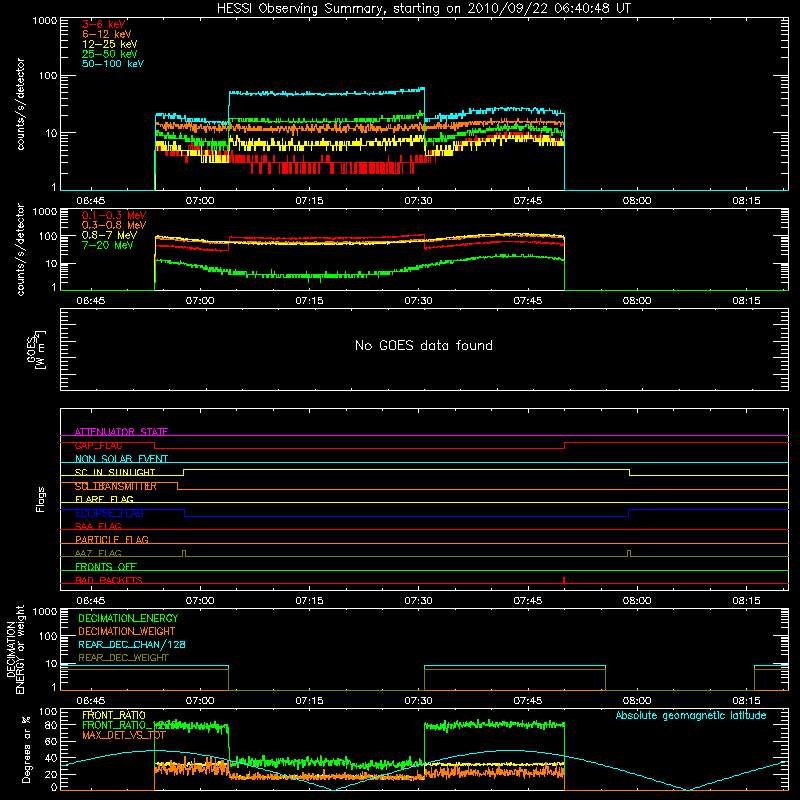Select the 3-6 keV legend label

coord(104,24)
